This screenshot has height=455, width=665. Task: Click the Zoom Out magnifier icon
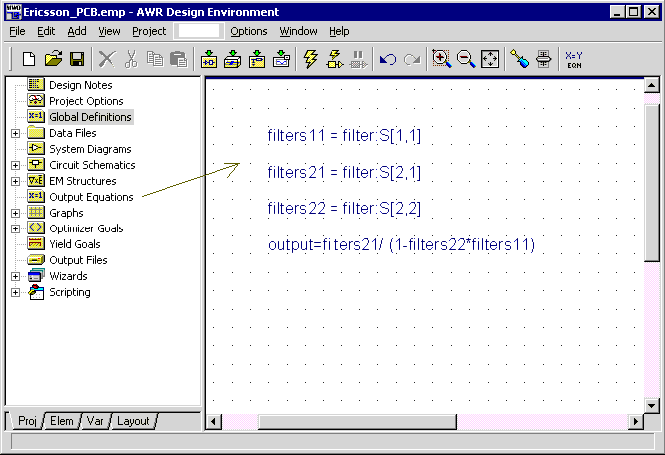tap(466, 59)
